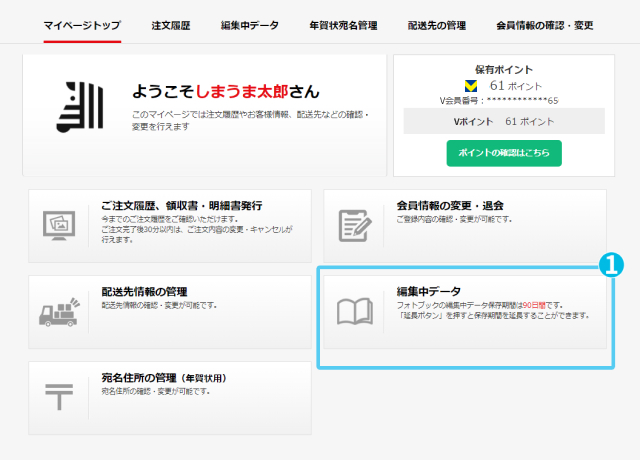
Task: Click the V-point logo icon
Action: click(x=472, y=86)
